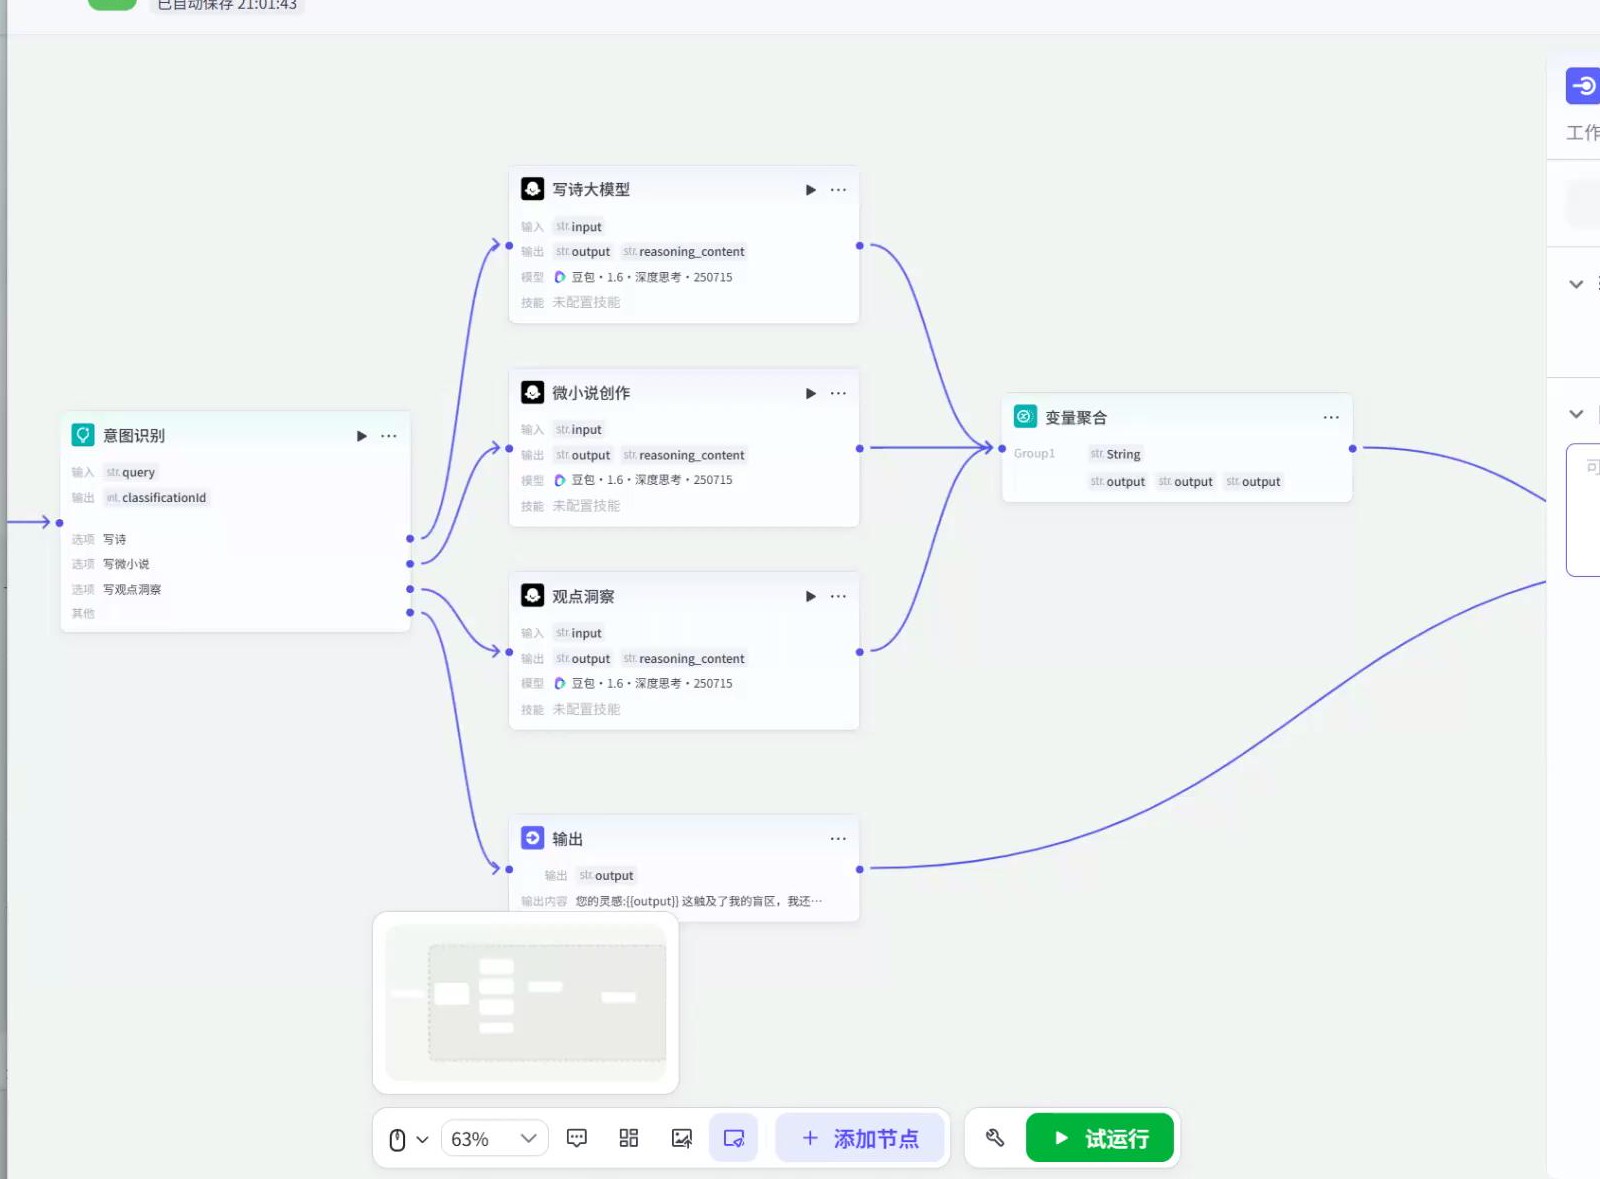Click the debug wrench icon
The image size is (1600, 1179).
995,1138
